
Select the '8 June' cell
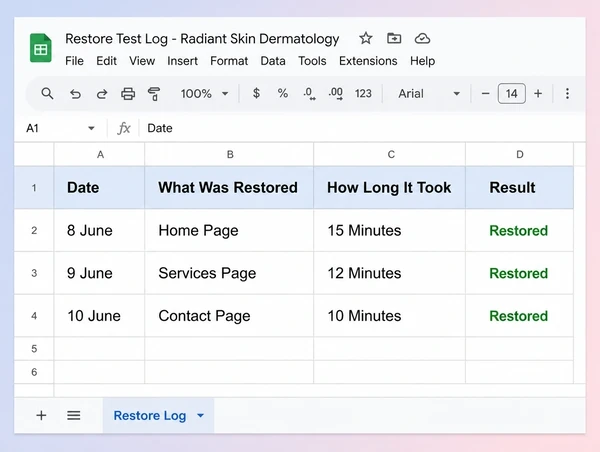pyautogui.click(x=99, y=230)
